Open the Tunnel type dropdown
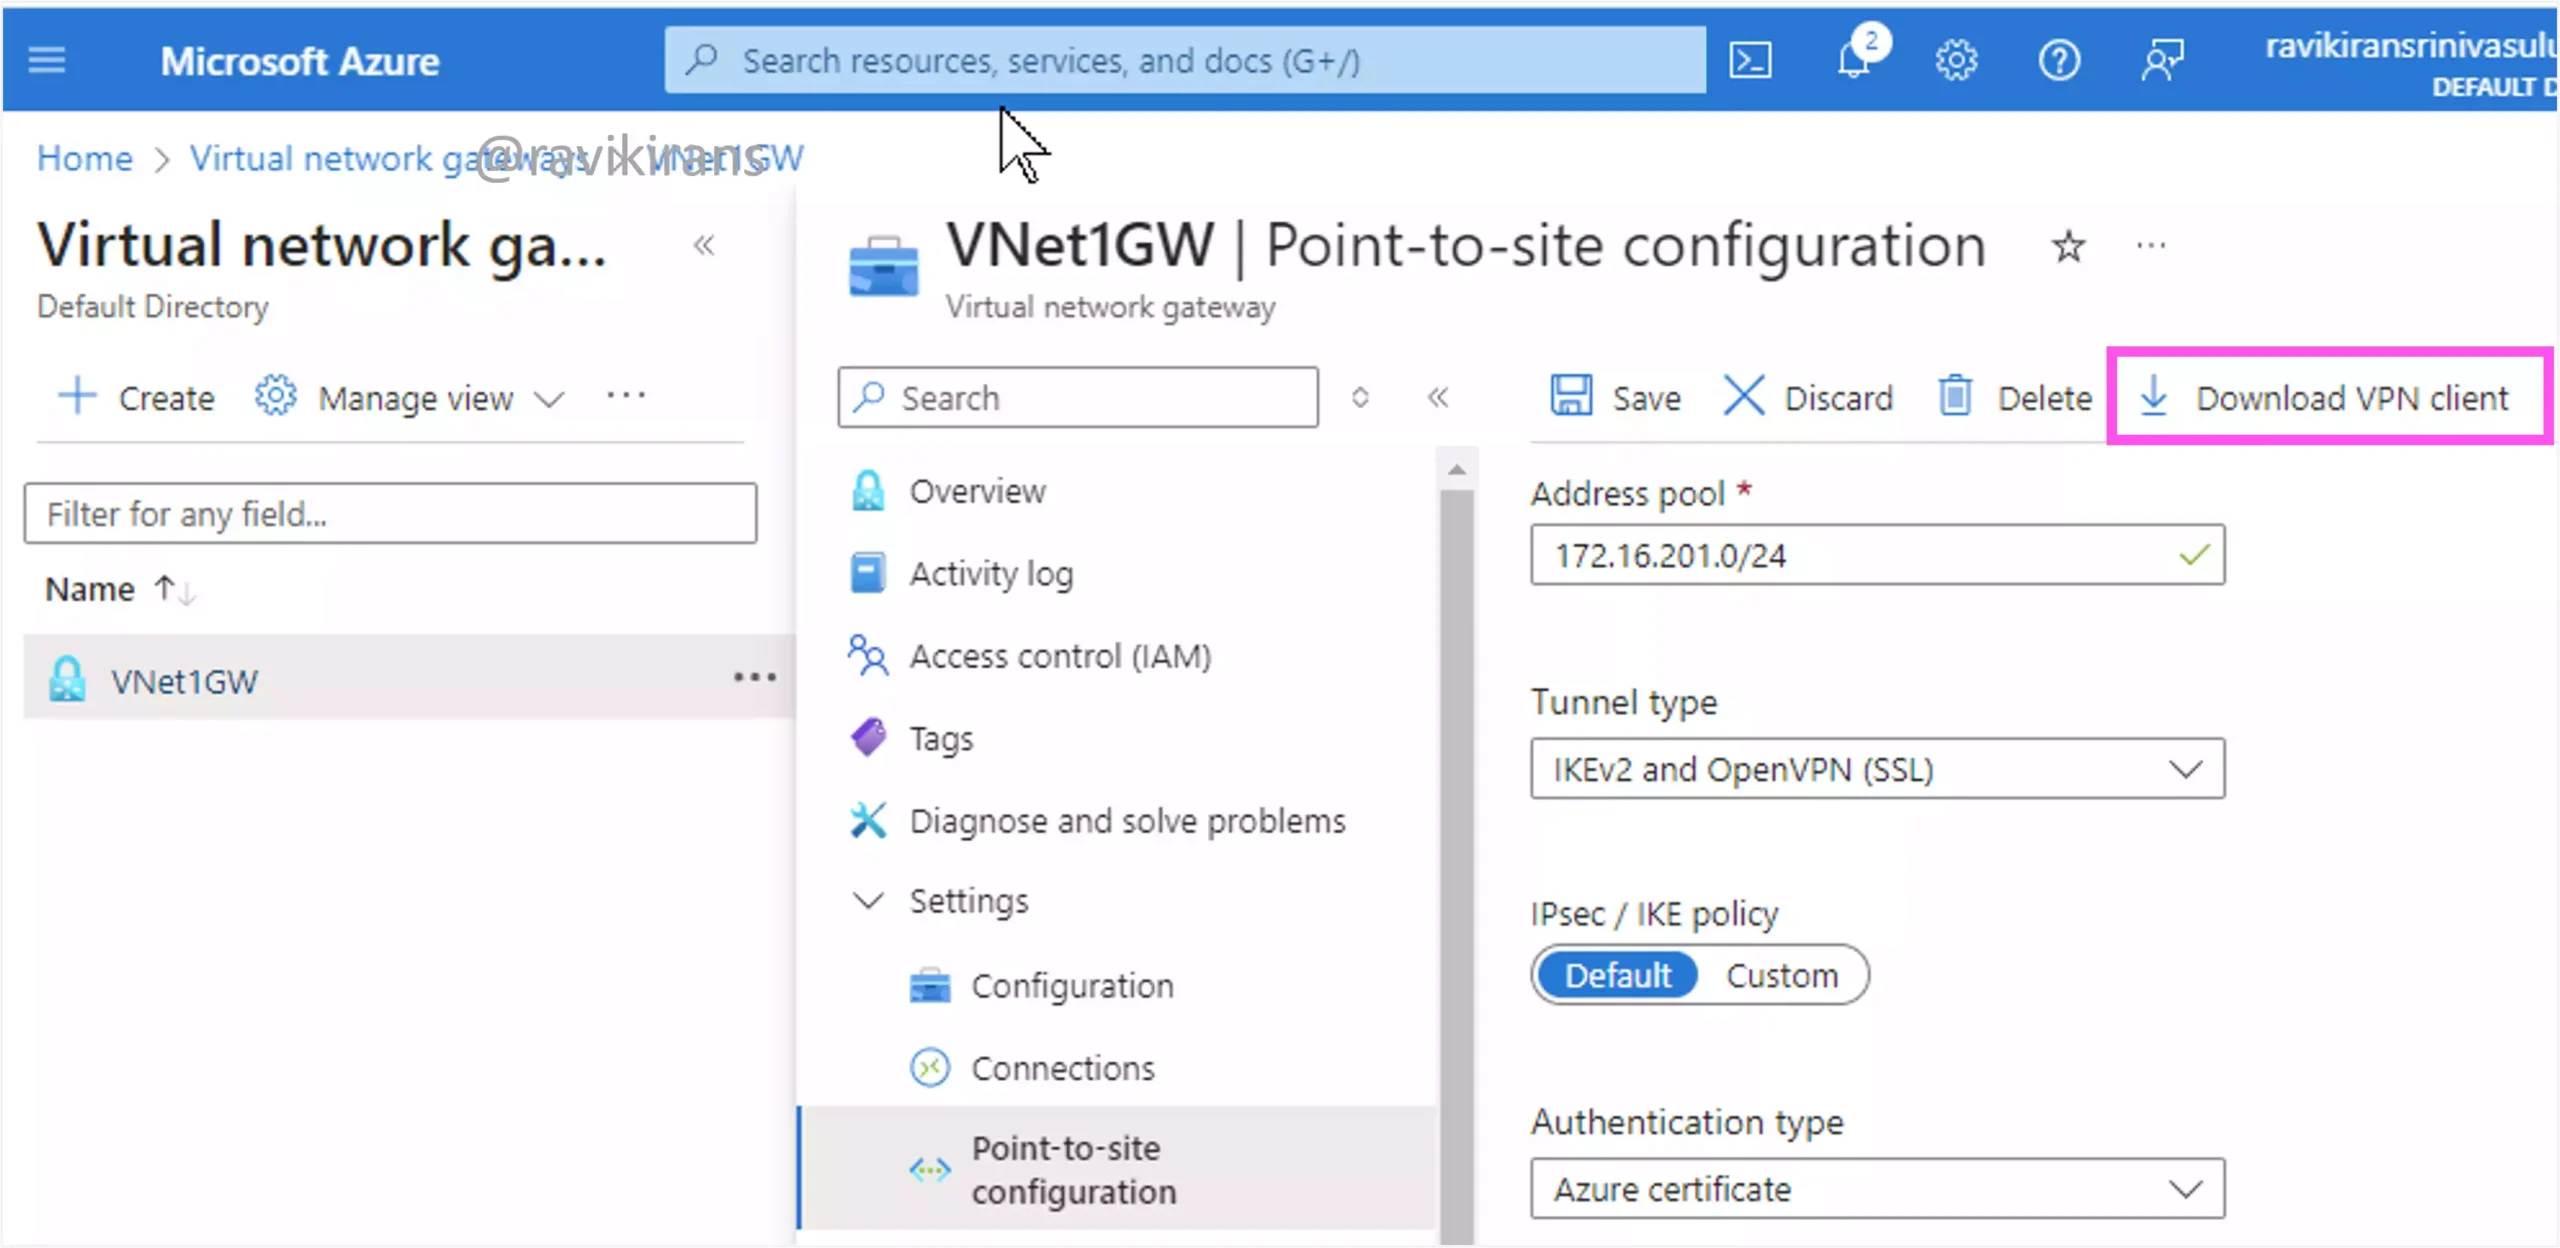The image size is (2560, 1248). point(1877,768)
